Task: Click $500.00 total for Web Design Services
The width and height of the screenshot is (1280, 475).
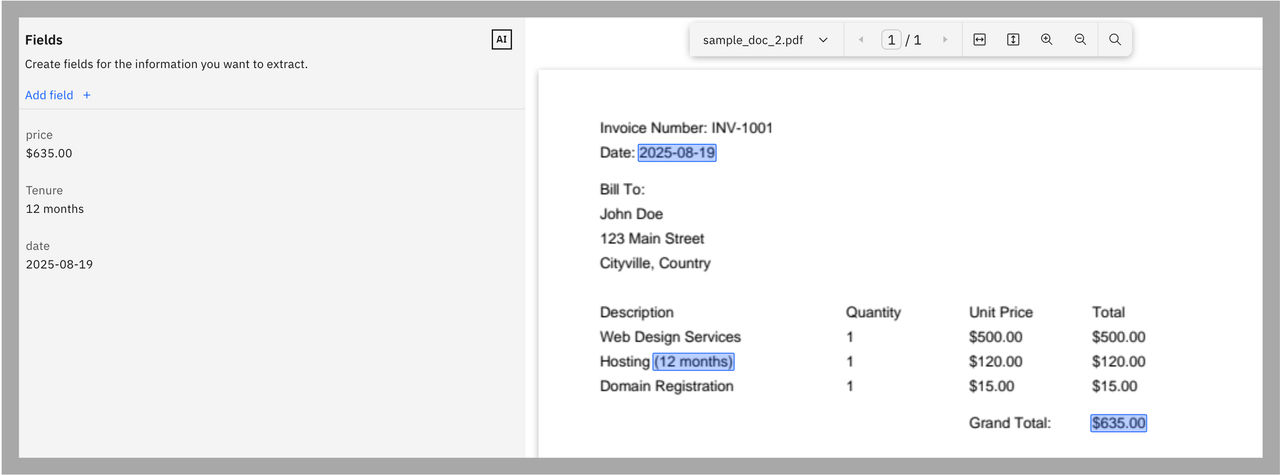Action: [x=1119, y=337]
